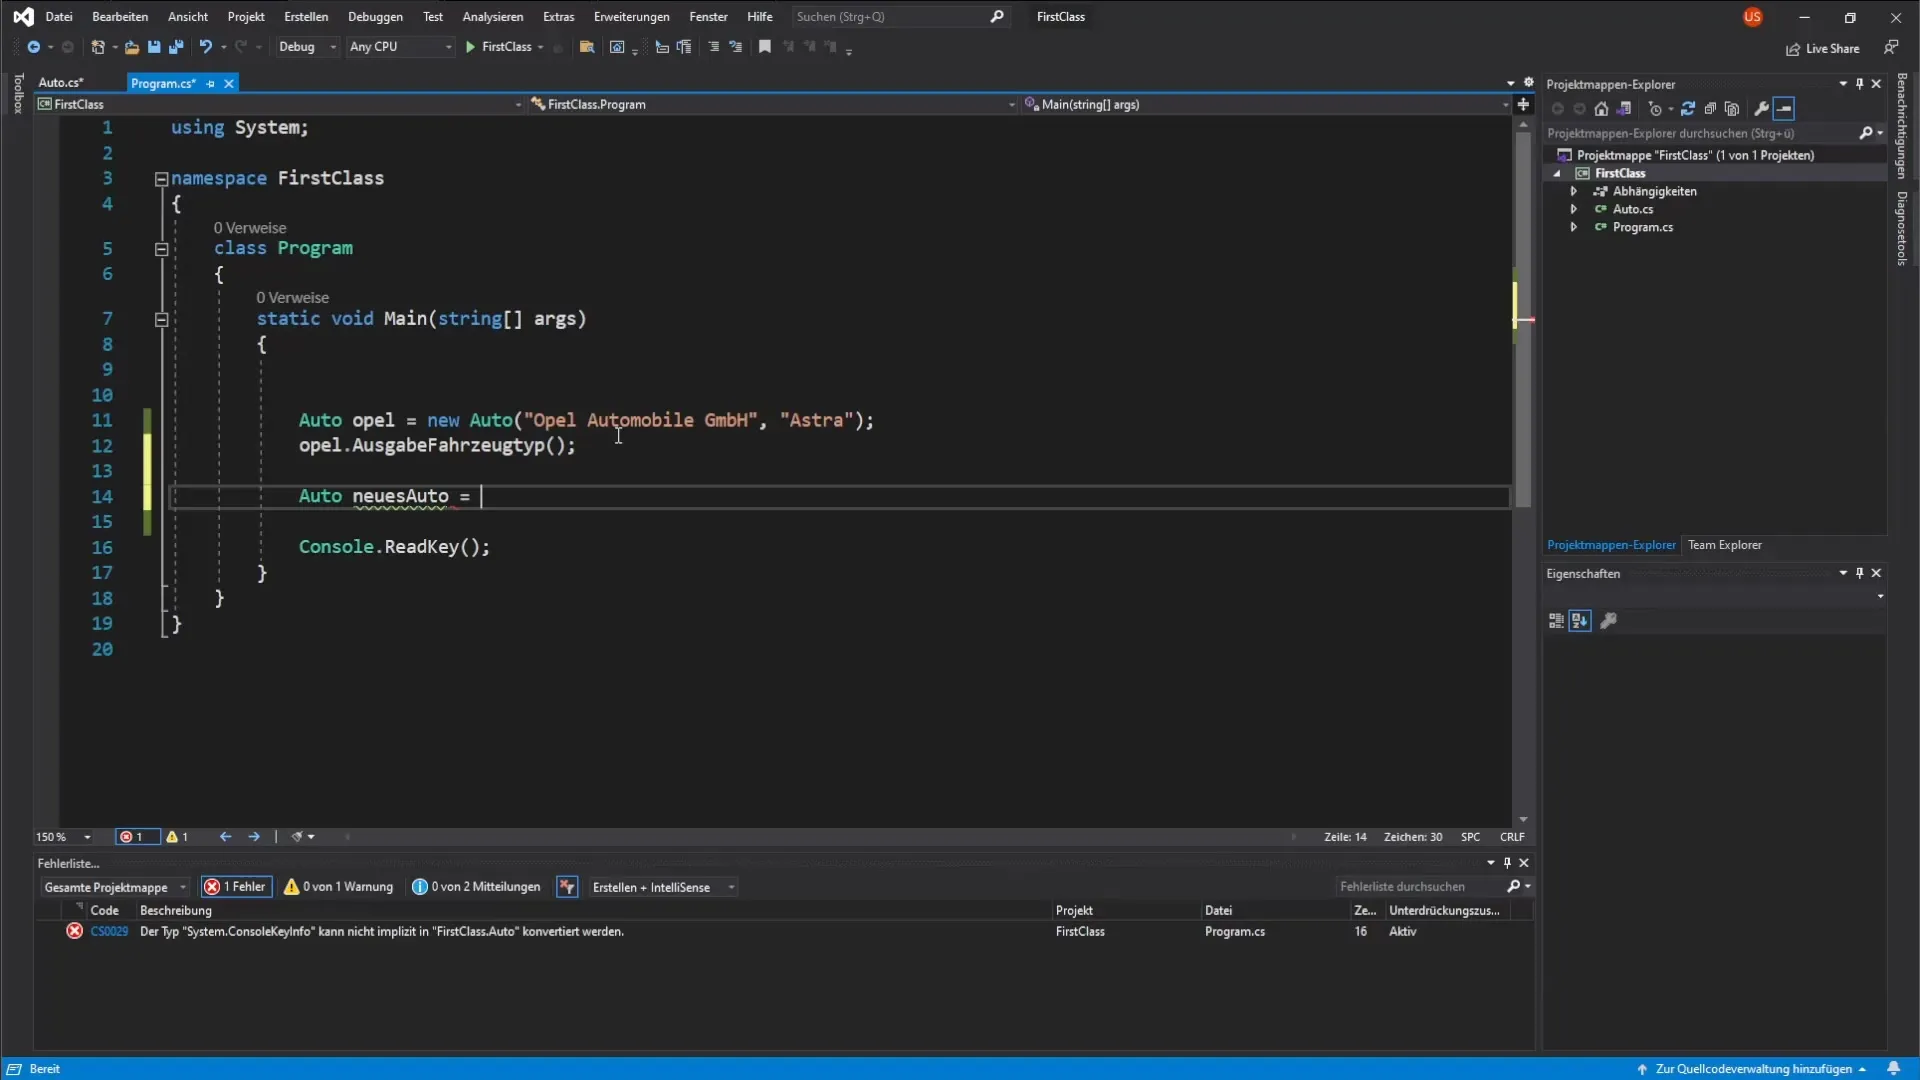Viewport: 1920px width, 1080px height.
Task: Collapse the FirstClass project node
Action: point(1557,173)
